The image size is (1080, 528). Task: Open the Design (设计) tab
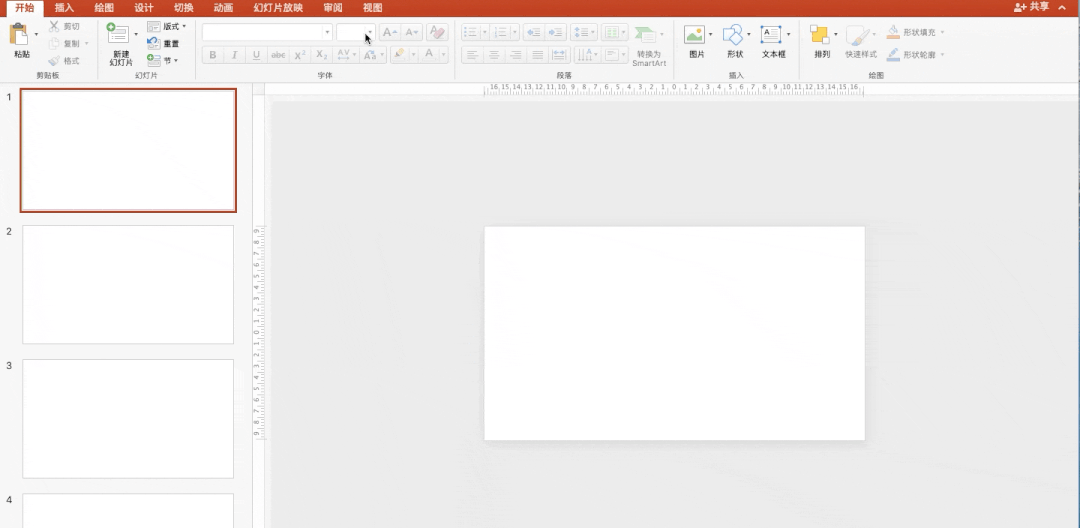pos(144,7)
